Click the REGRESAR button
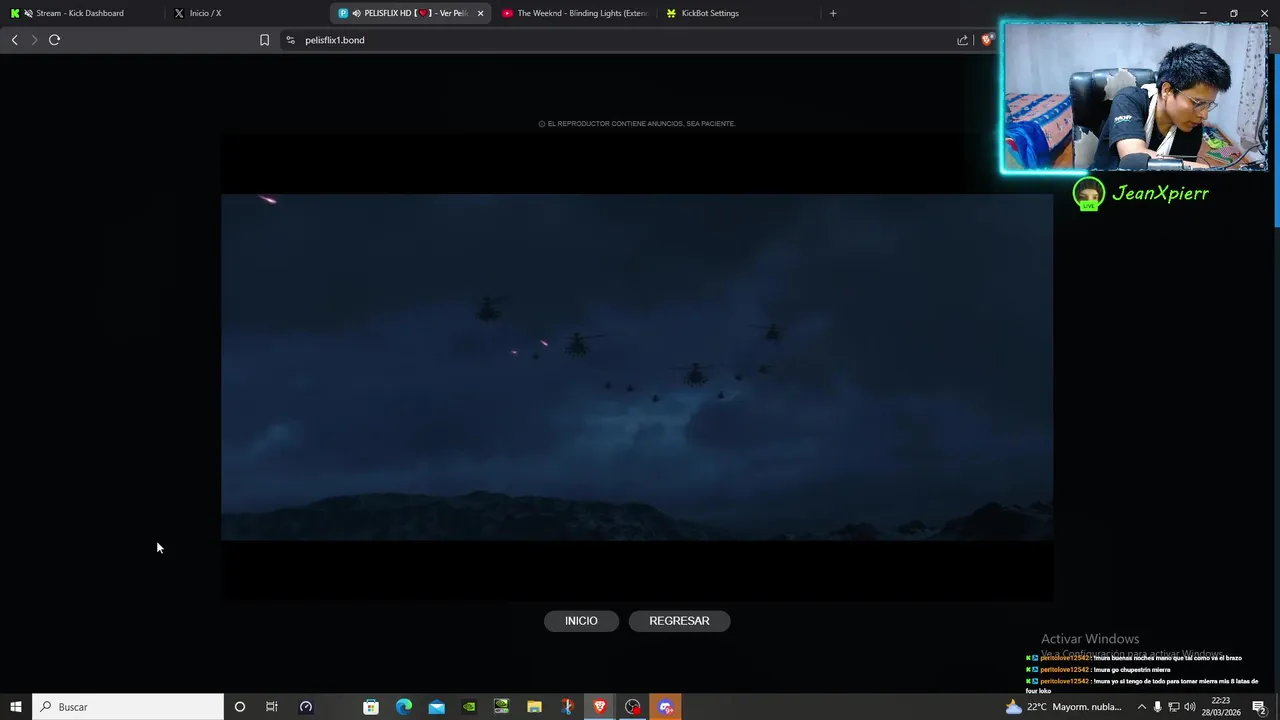Viewport: 1280px width, 720px height. [x=679, y=621]
